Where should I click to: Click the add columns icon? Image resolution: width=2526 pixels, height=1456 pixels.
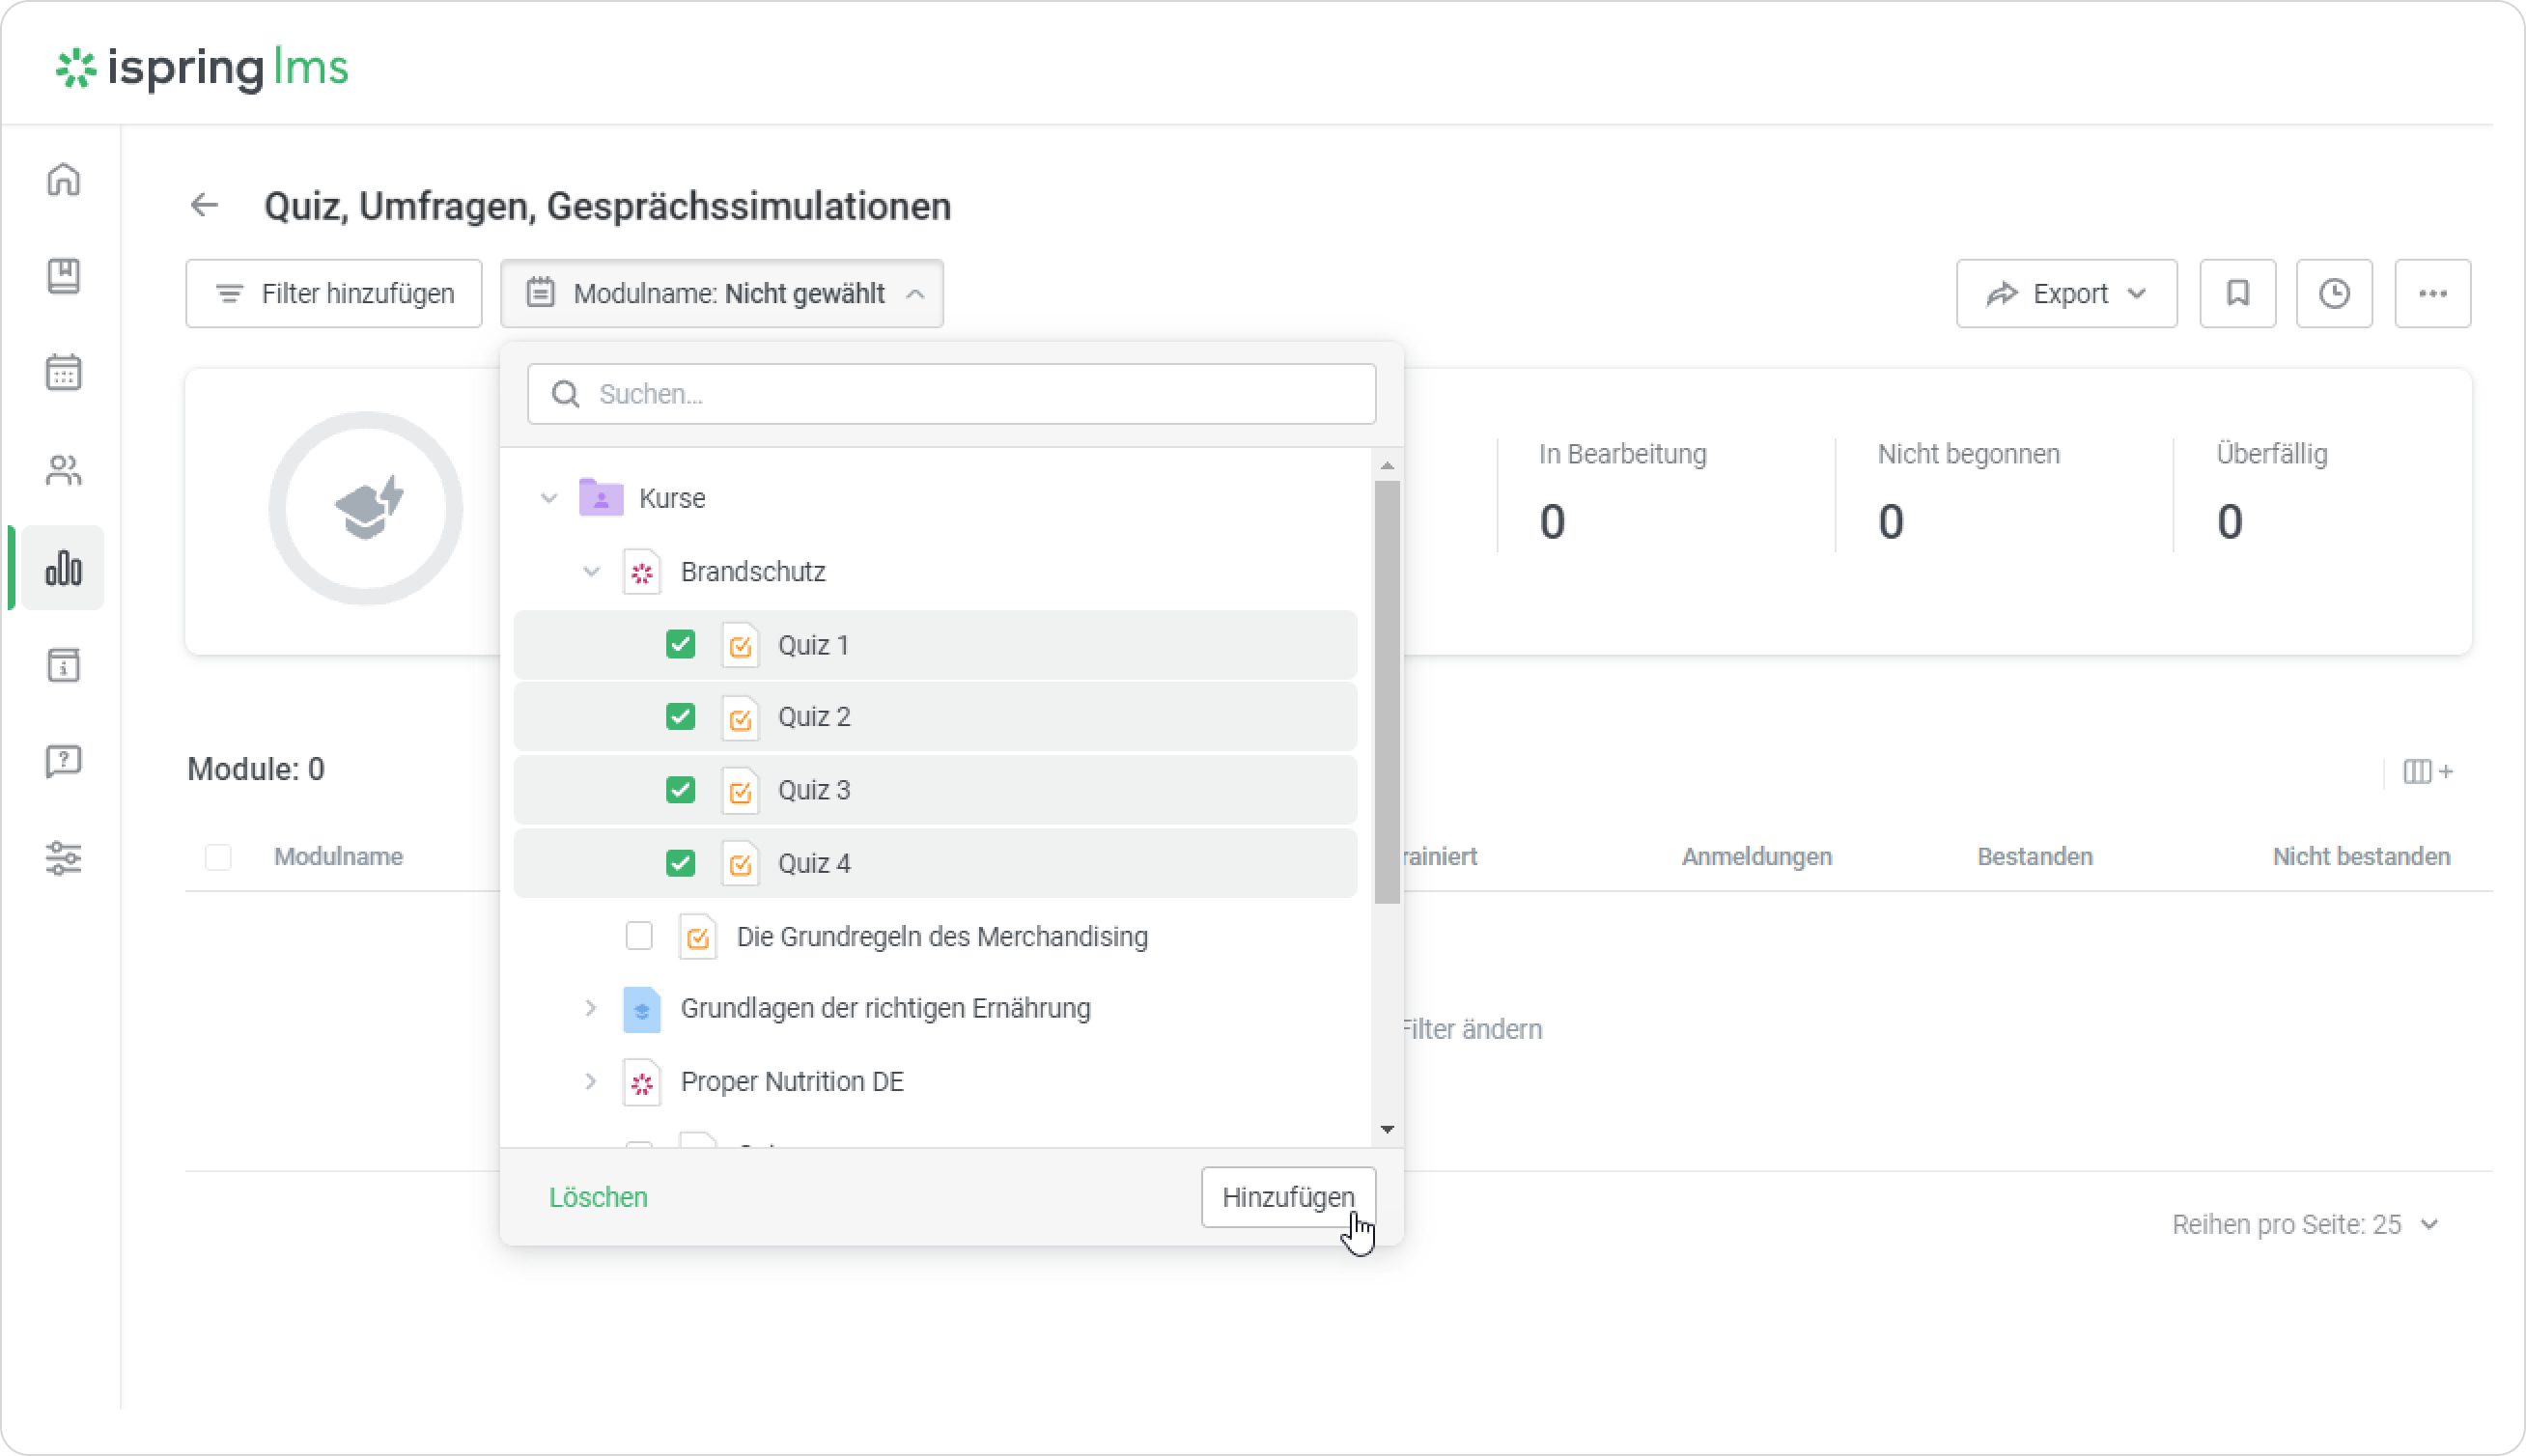[x=2427, y=771]
